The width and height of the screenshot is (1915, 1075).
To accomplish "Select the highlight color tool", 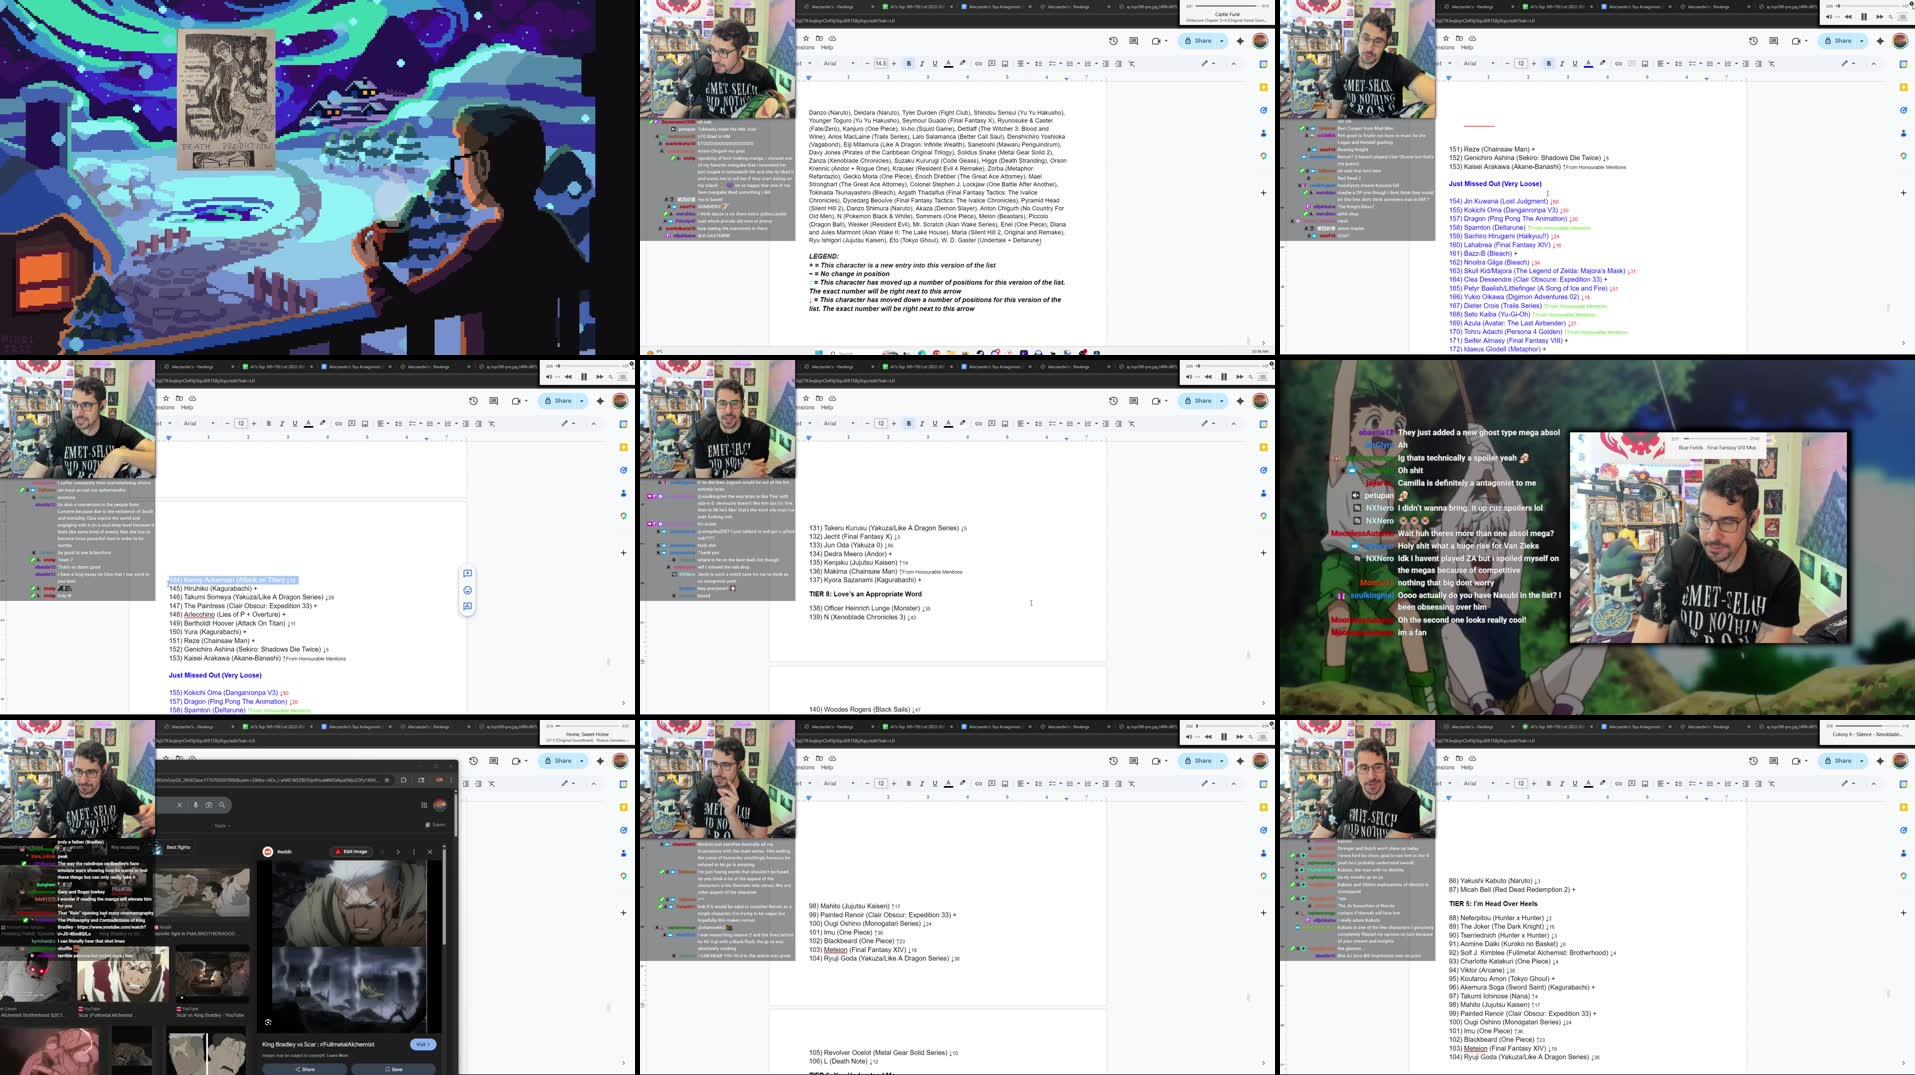I will click(x=961, y=62).
